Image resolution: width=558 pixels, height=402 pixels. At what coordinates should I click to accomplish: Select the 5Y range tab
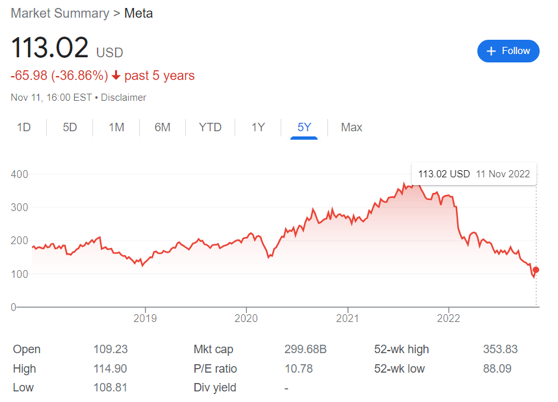tap(304, 127)
